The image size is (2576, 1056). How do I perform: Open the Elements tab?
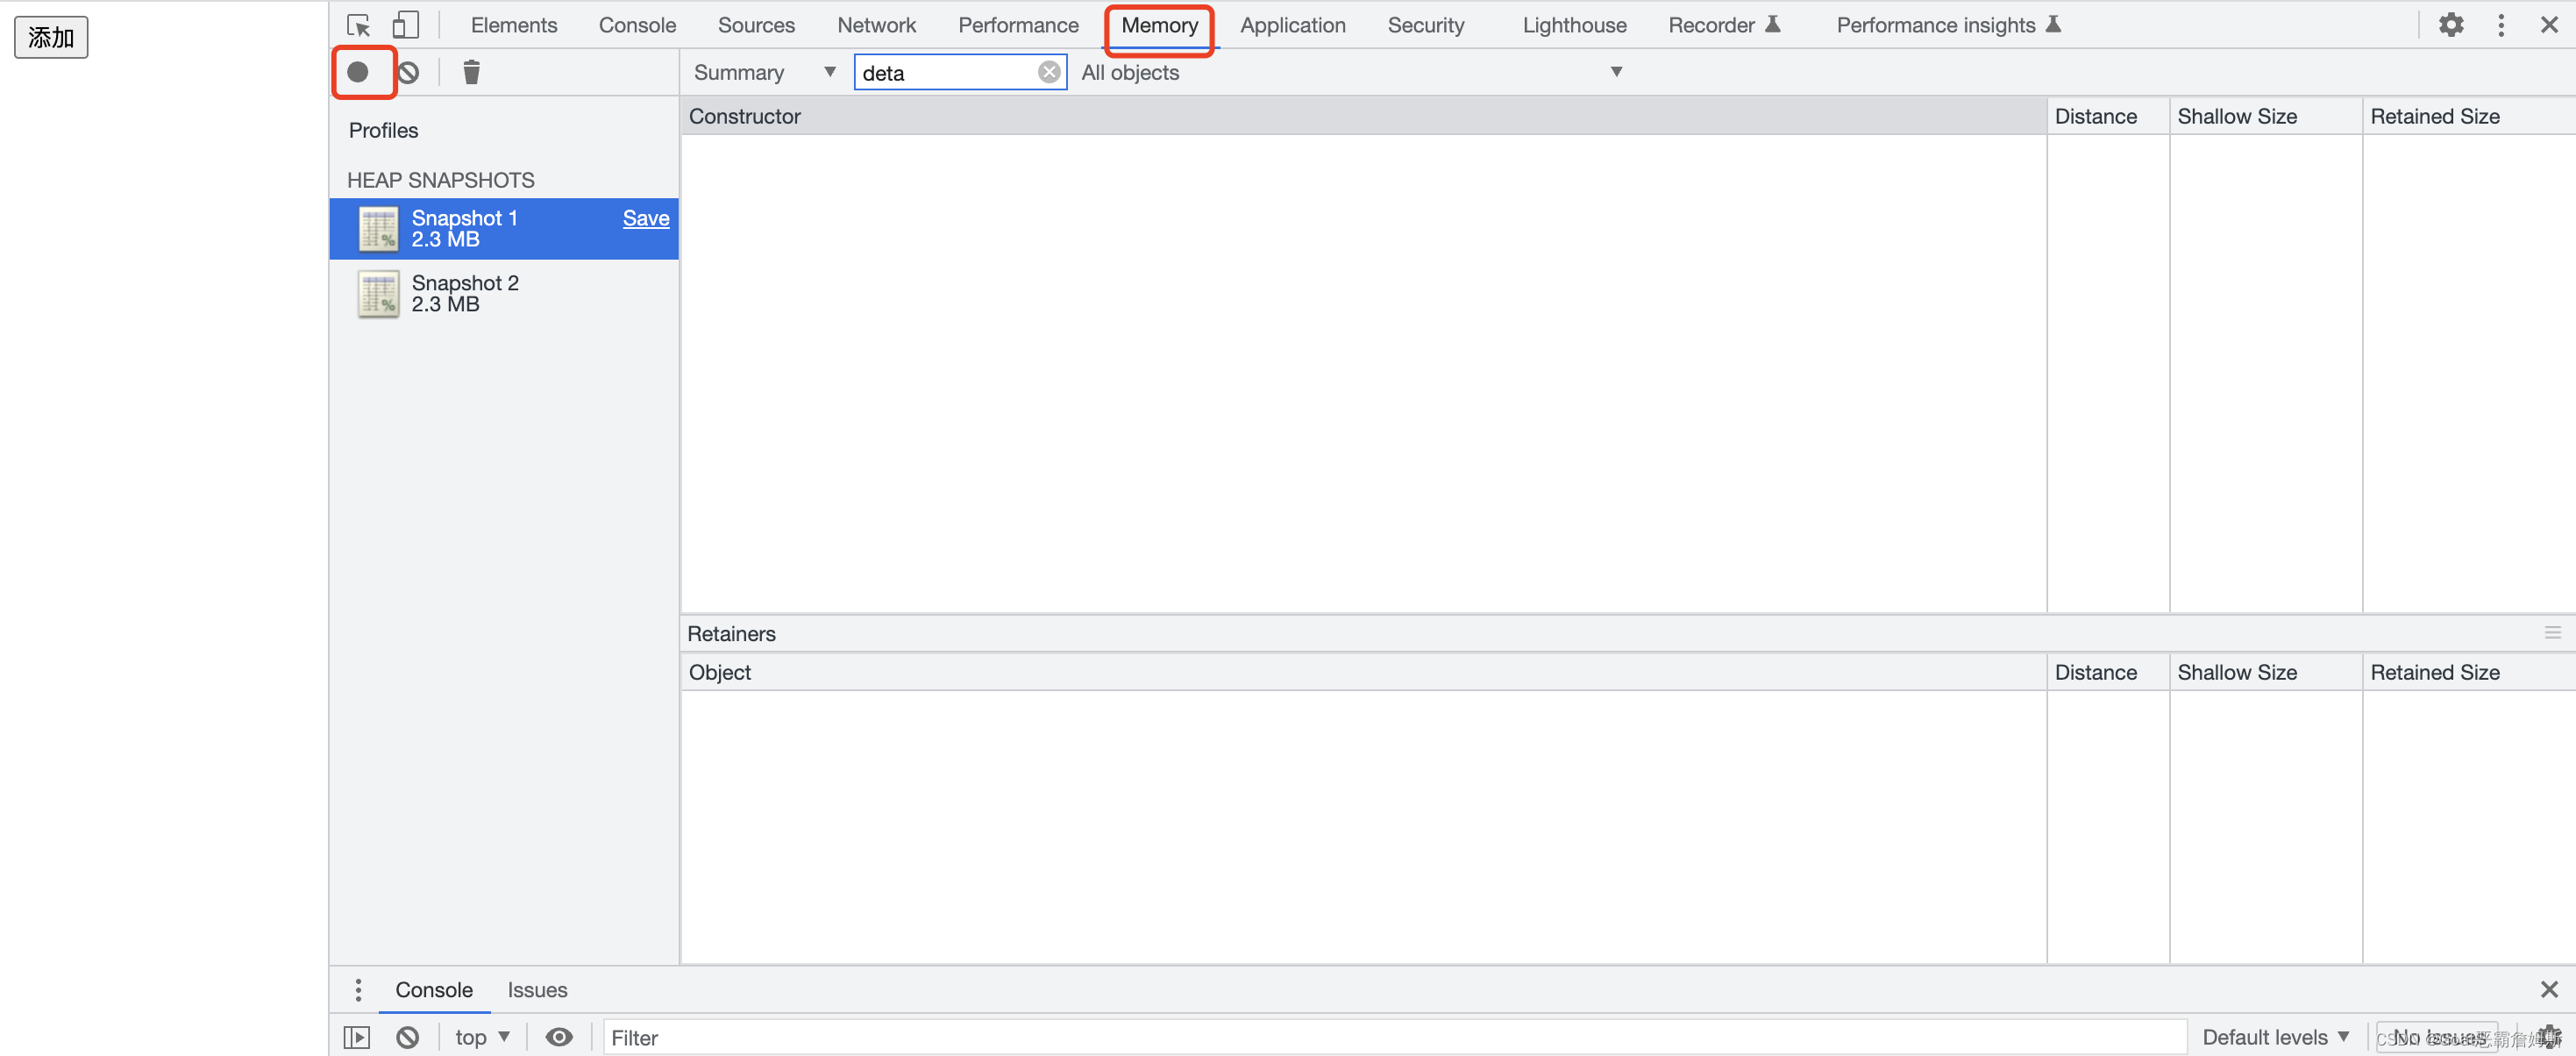click(x=514, y=25)
